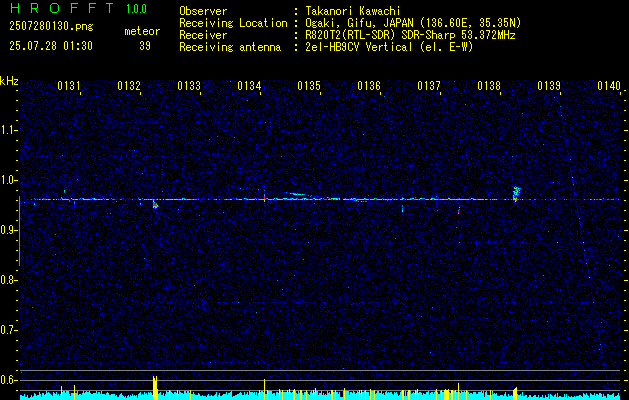Click time marker 0135
Viewport: 629px width, 400px height.
[309, 86]
